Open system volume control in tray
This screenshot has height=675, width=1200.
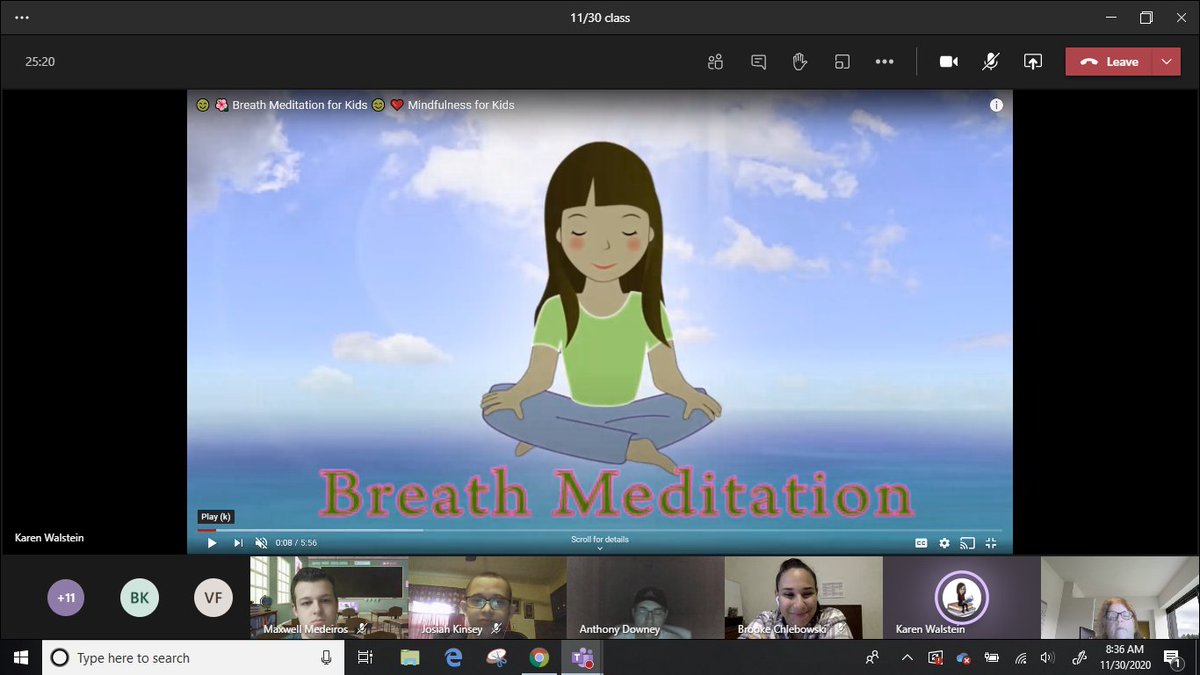pyautogui.click(x=1047, y=657)
